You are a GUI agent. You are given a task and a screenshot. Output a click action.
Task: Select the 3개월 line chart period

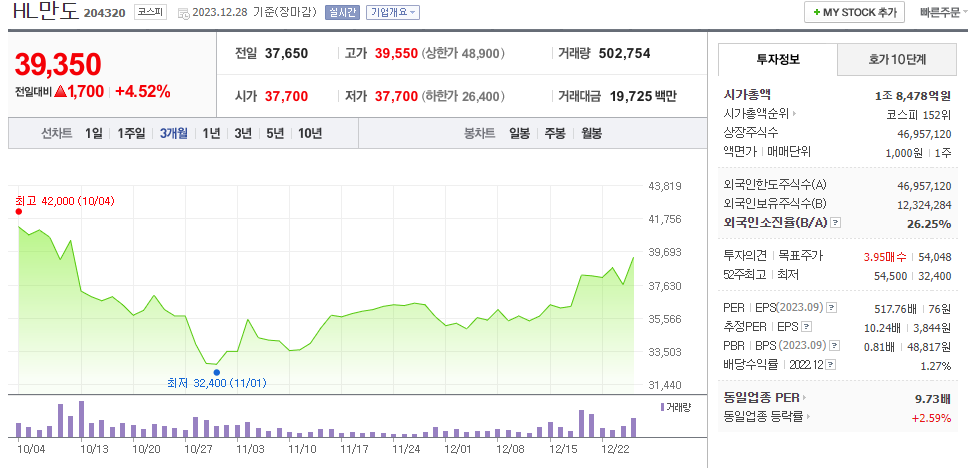[174, 133]
